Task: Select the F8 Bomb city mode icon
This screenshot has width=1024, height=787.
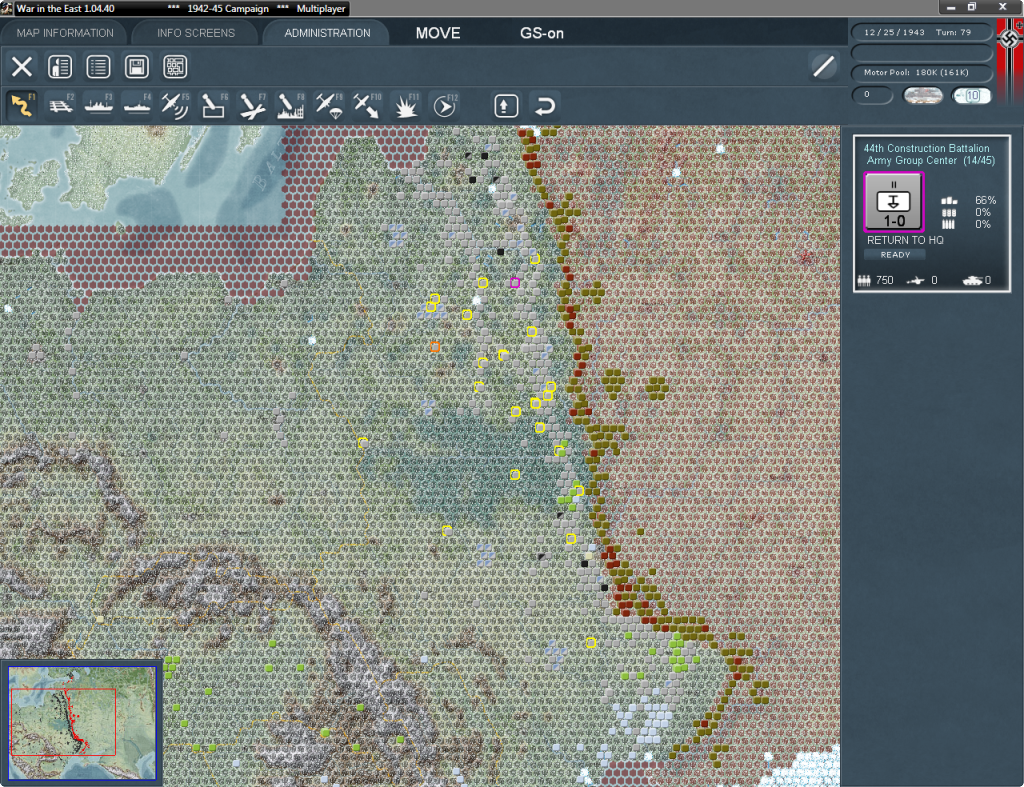Action: pos(290,106)
